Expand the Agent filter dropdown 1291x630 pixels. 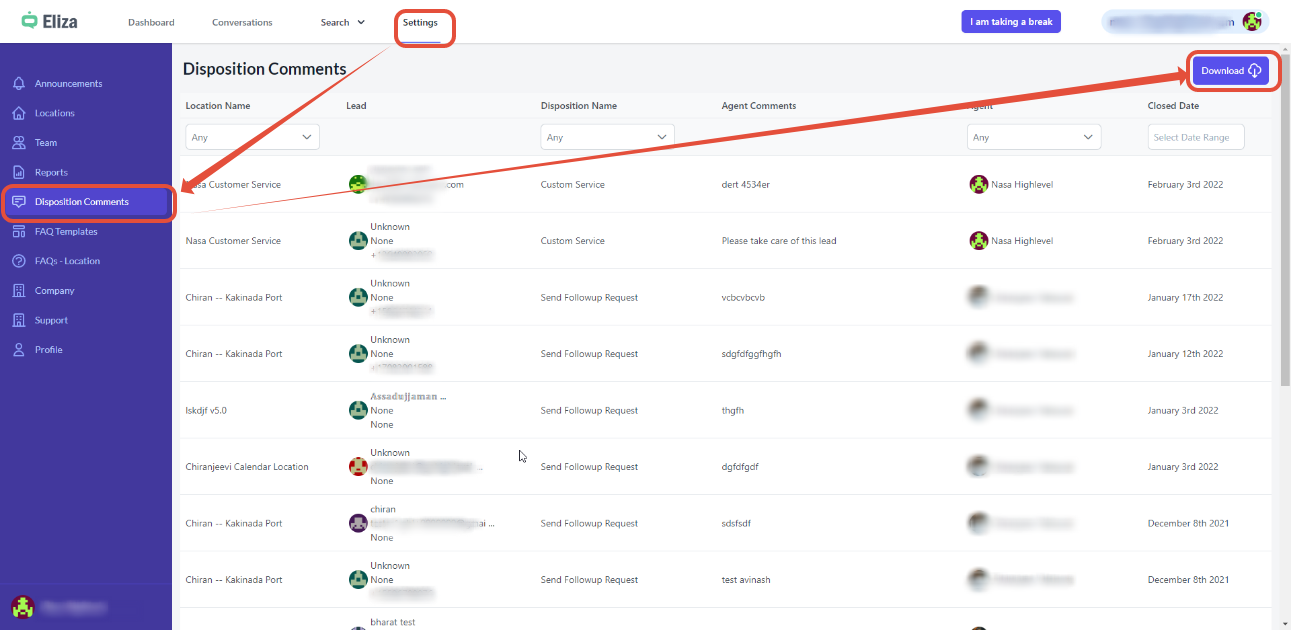tap(1033, 137)
